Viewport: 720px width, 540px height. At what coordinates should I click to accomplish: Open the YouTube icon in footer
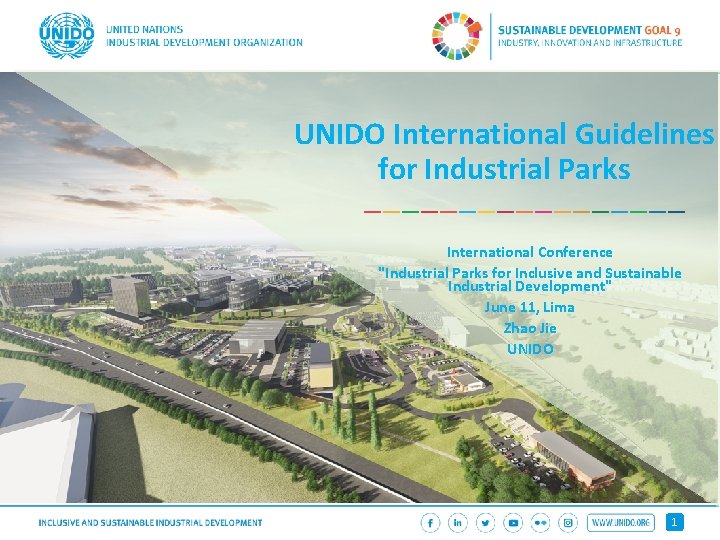pyautogui.click(x=513, y=523)
